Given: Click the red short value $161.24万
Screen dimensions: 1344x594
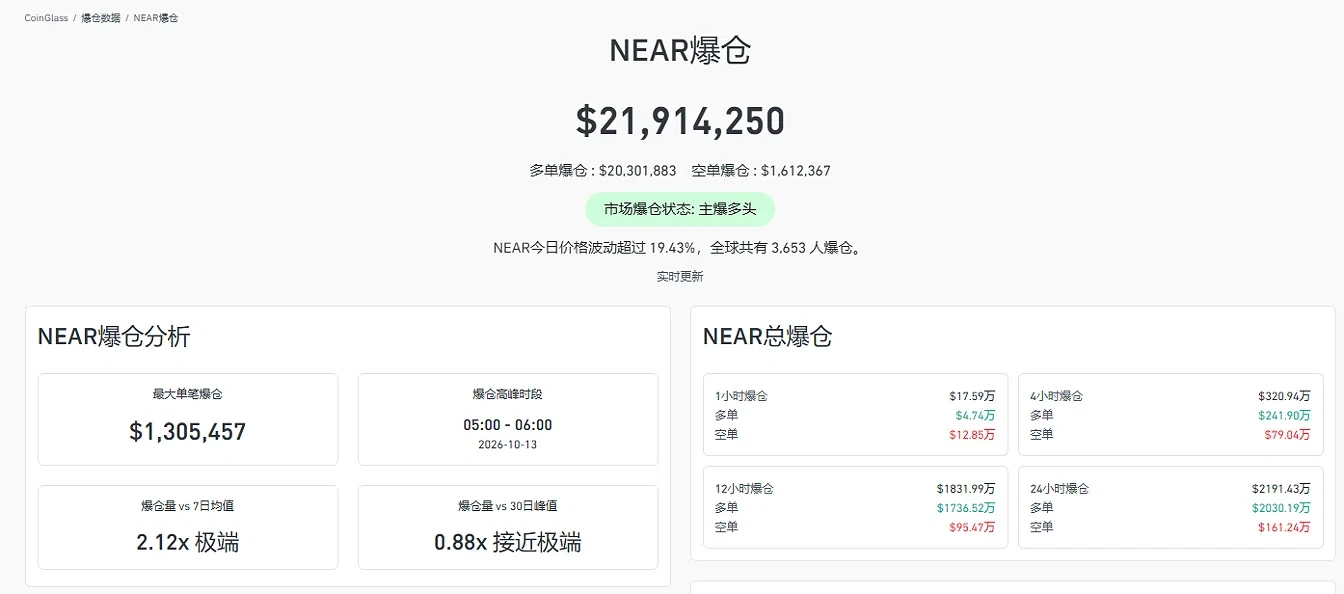Looking at the screenshot, I should coord(1284,527).
